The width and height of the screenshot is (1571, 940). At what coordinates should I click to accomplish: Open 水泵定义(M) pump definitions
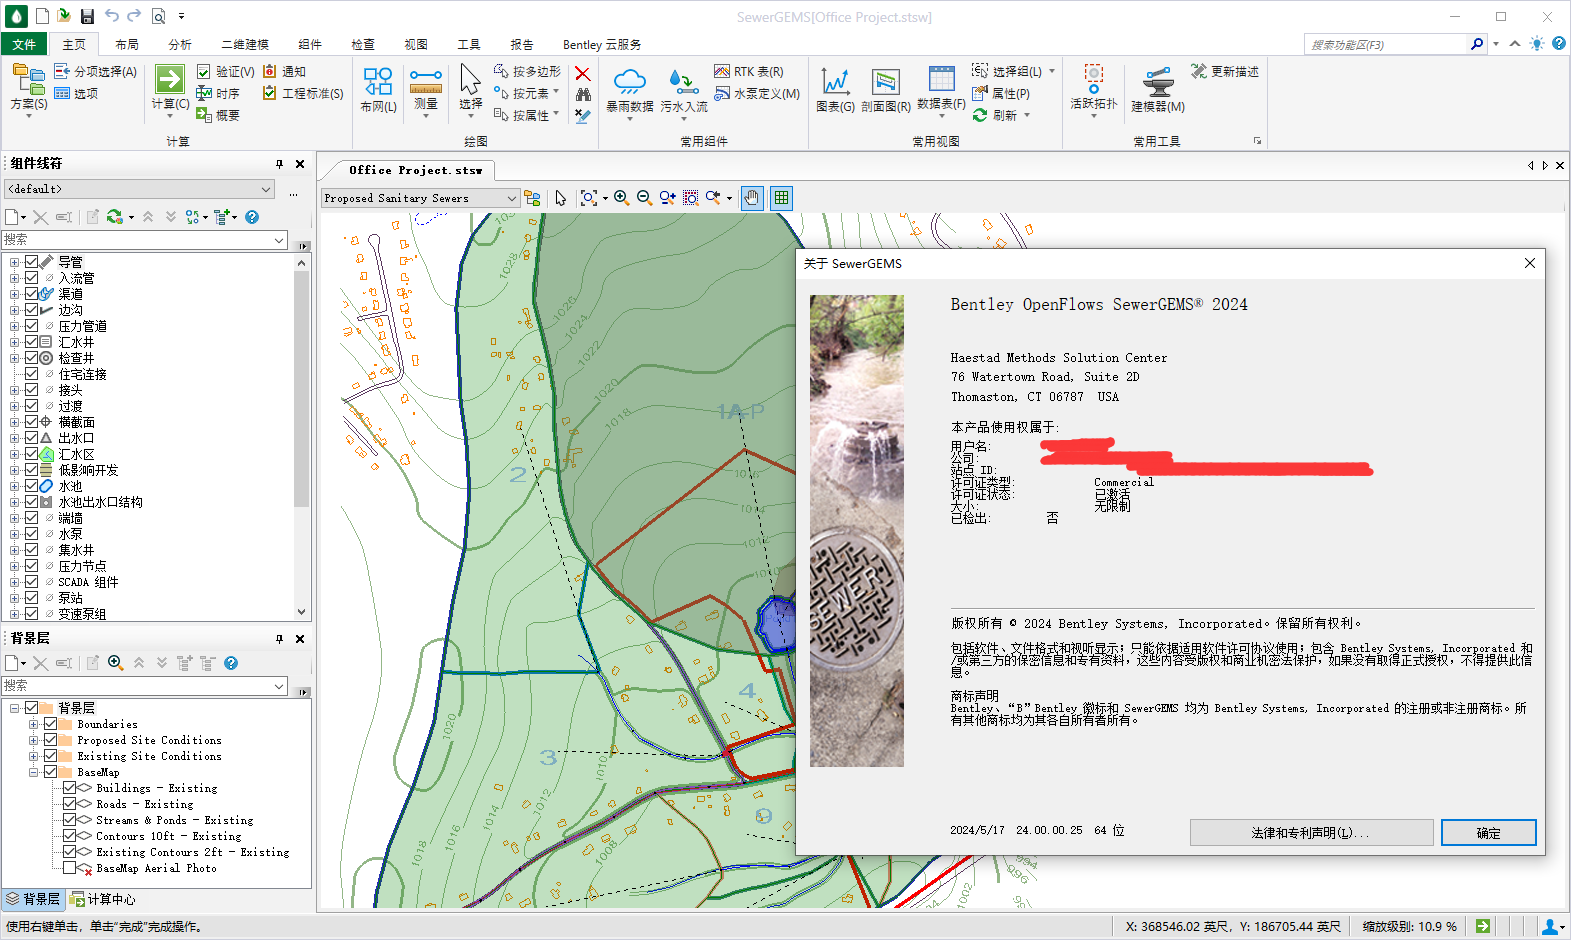(x=757, y=93)
